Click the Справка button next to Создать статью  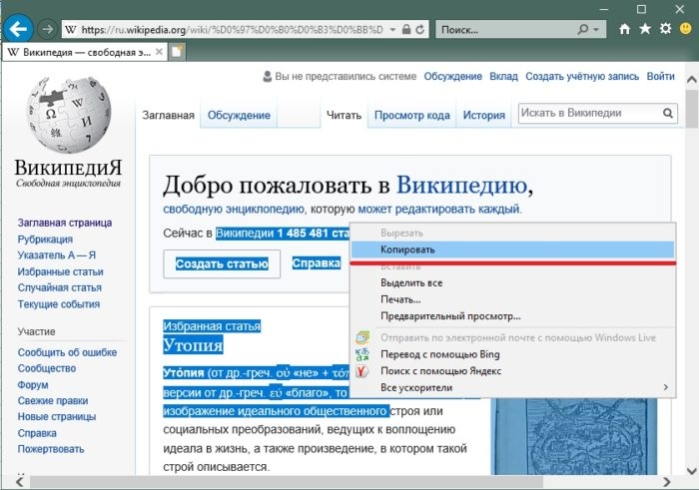tap(316, 264)
